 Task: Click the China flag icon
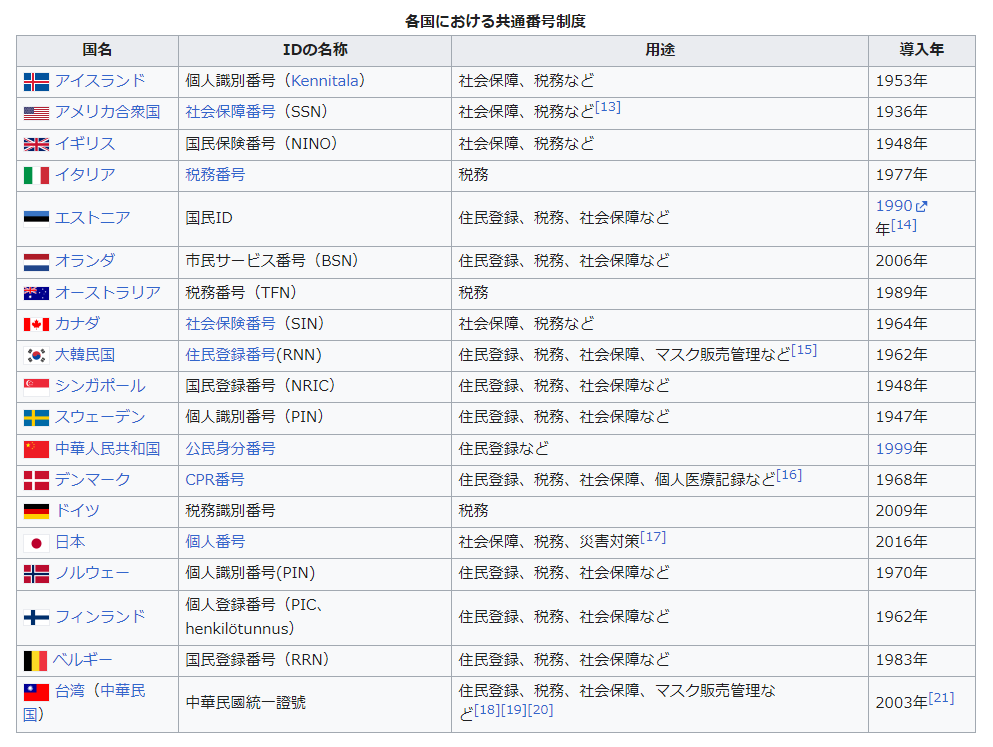[36, 449]
